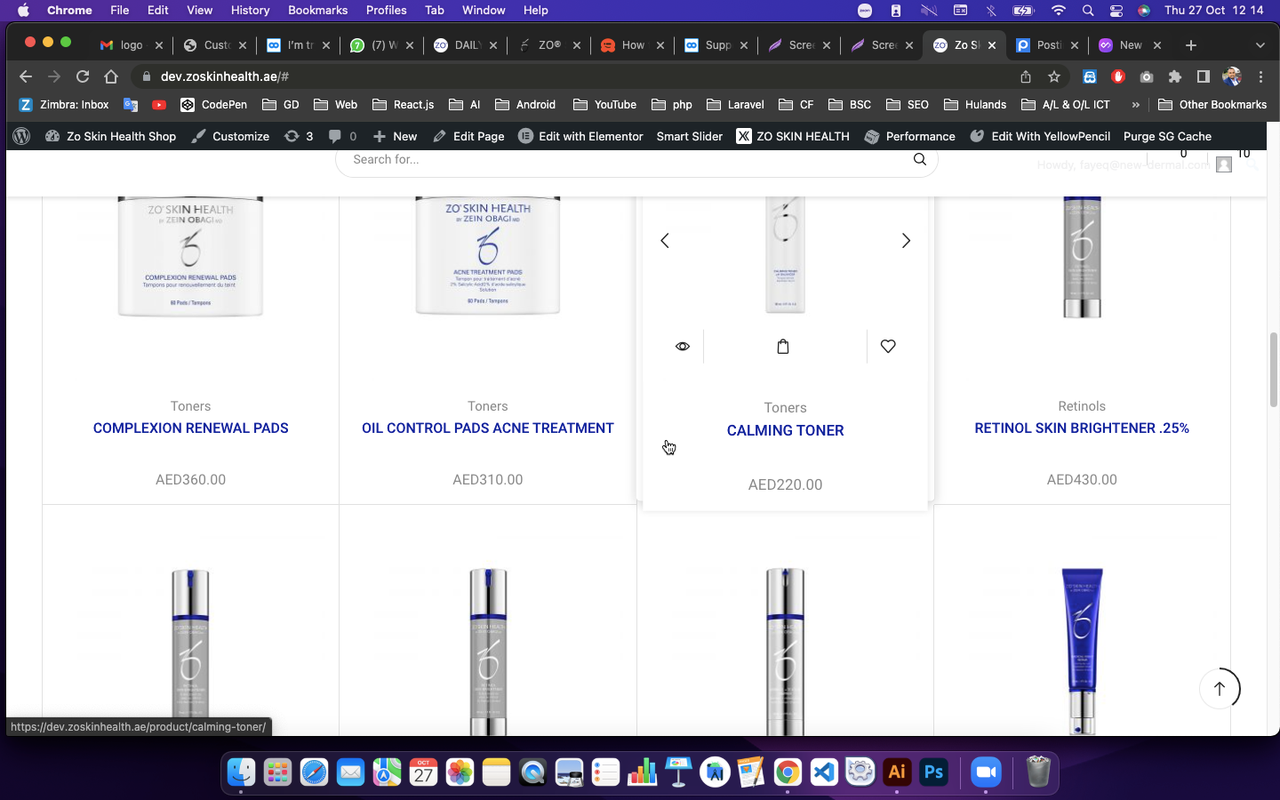Viewport: 1280px width, 800px height.
Task: Open the Retinol Skin Brightener product image
Action: pyautogui.click(x=1082, y=256)
